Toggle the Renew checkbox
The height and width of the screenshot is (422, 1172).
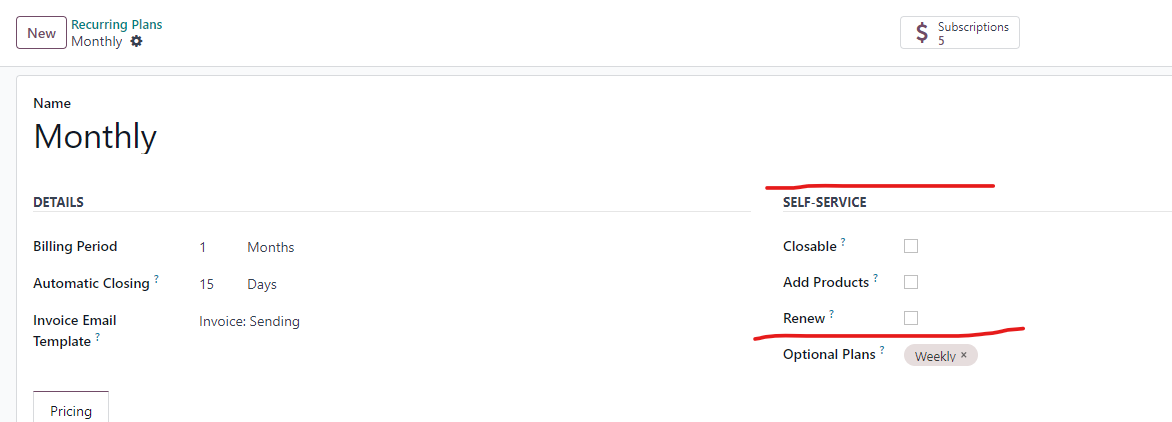coord(910,318)
